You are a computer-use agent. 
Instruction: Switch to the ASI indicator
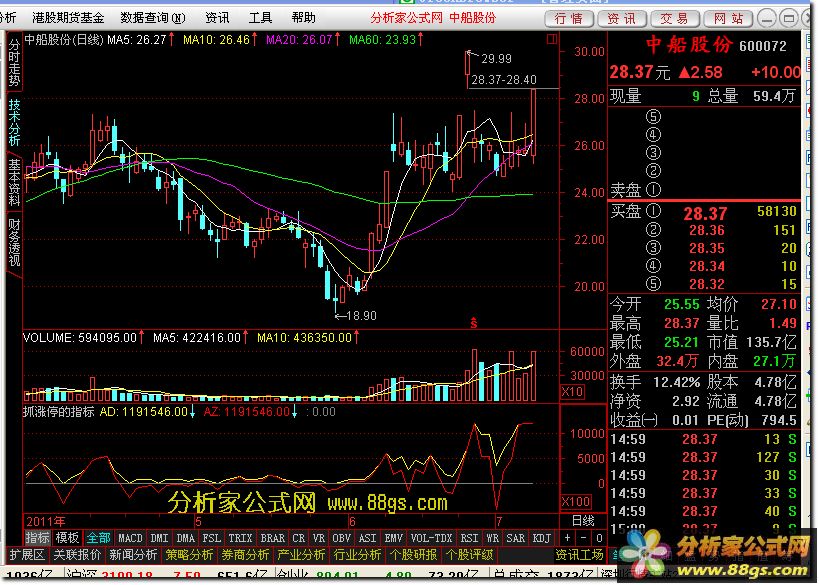pos(368,537)
